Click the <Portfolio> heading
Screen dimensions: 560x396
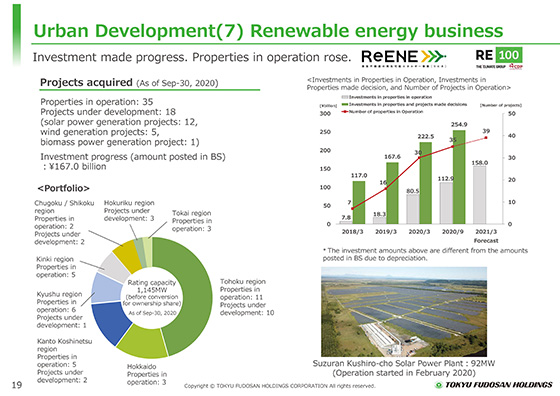click(64, 189)
